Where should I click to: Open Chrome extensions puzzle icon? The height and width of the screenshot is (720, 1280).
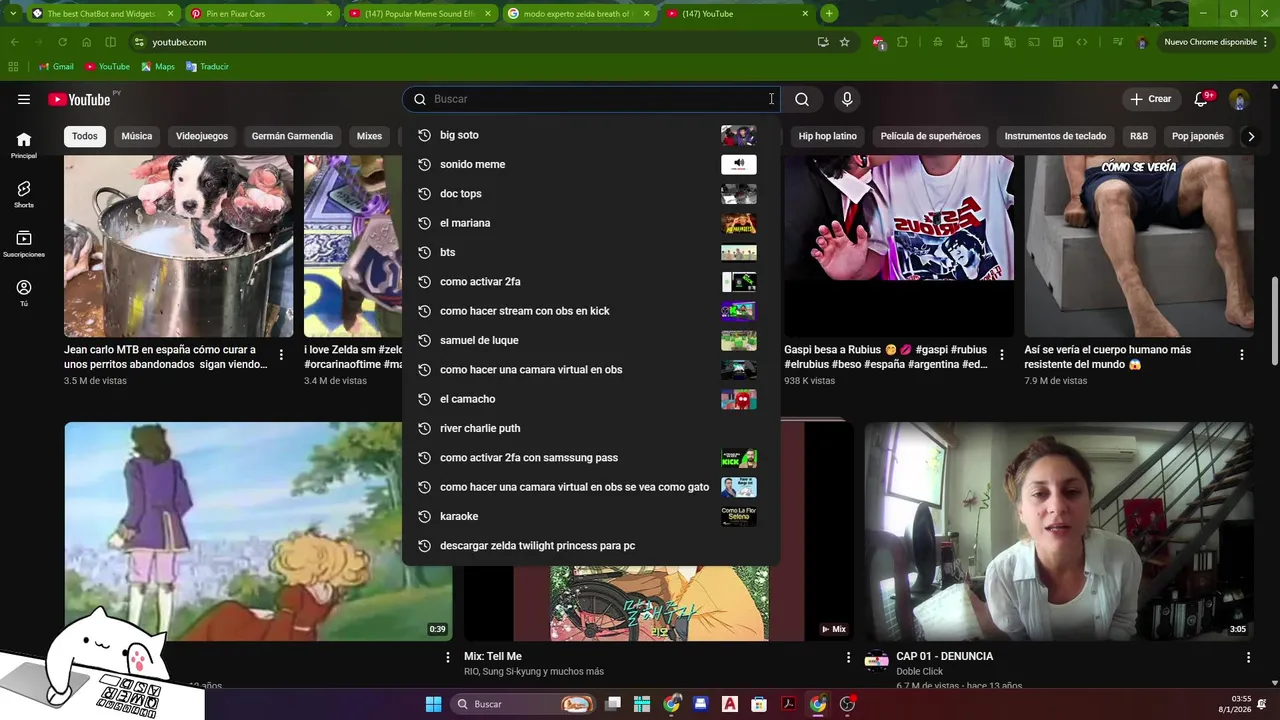(x=902, y=42)
